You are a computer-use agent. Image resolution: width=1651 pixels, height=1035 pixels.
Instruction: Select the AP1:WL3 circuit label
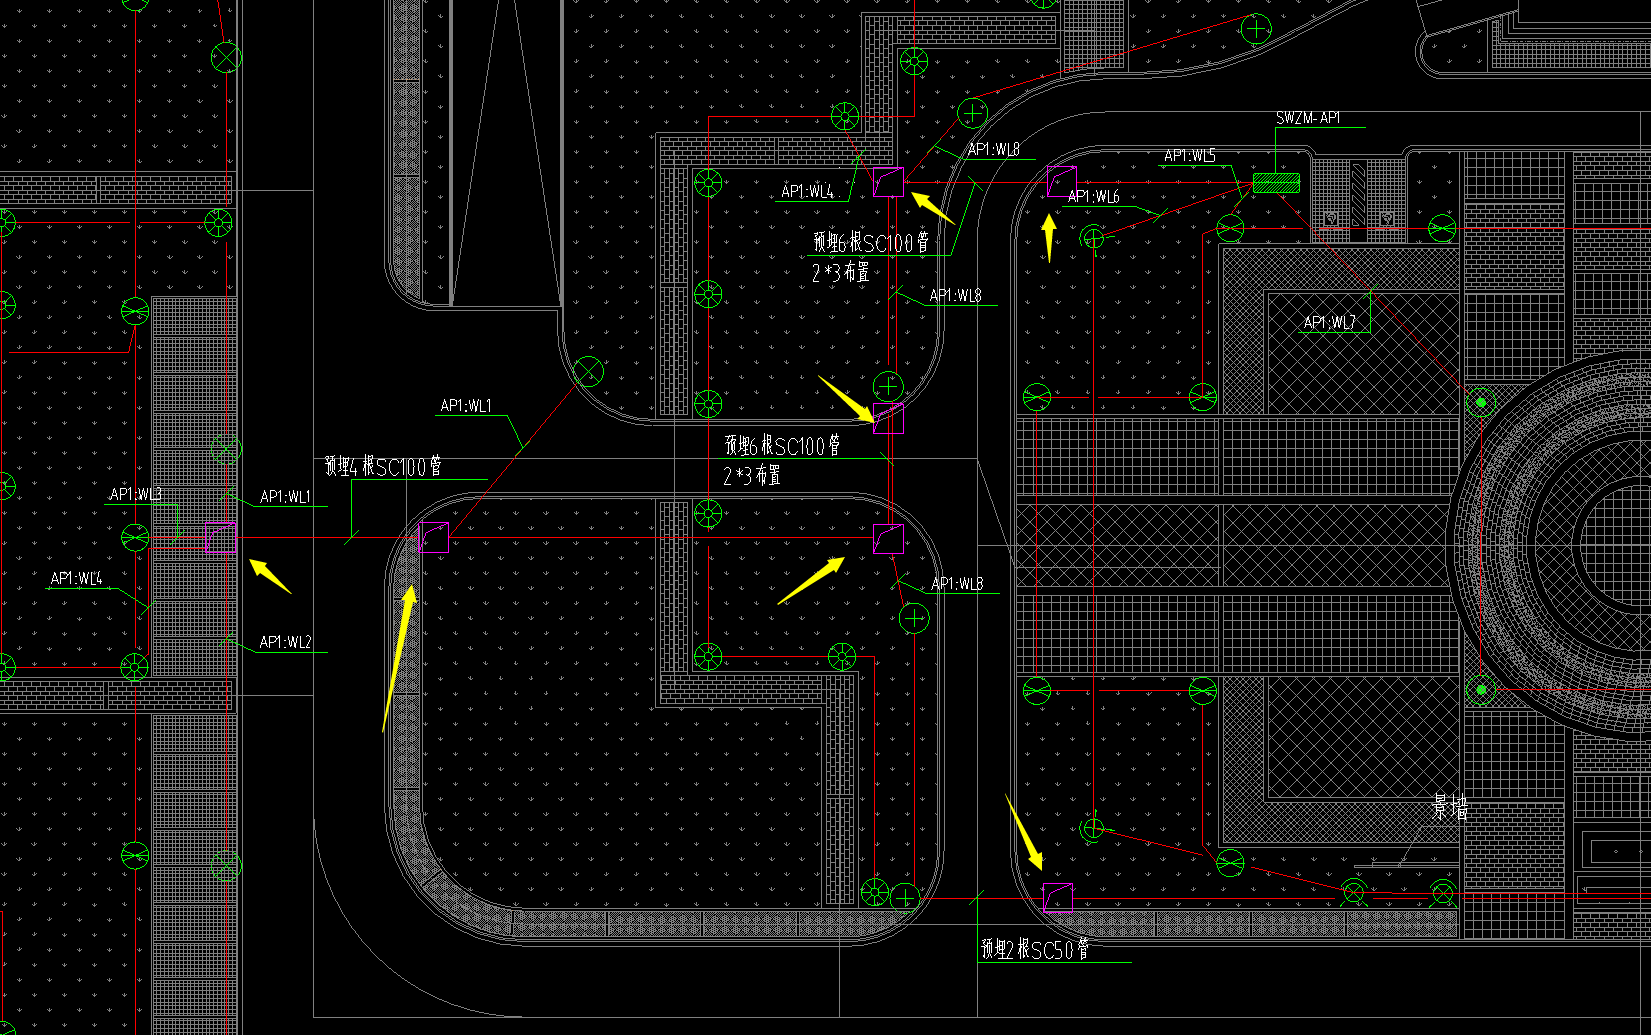[135, 494]
